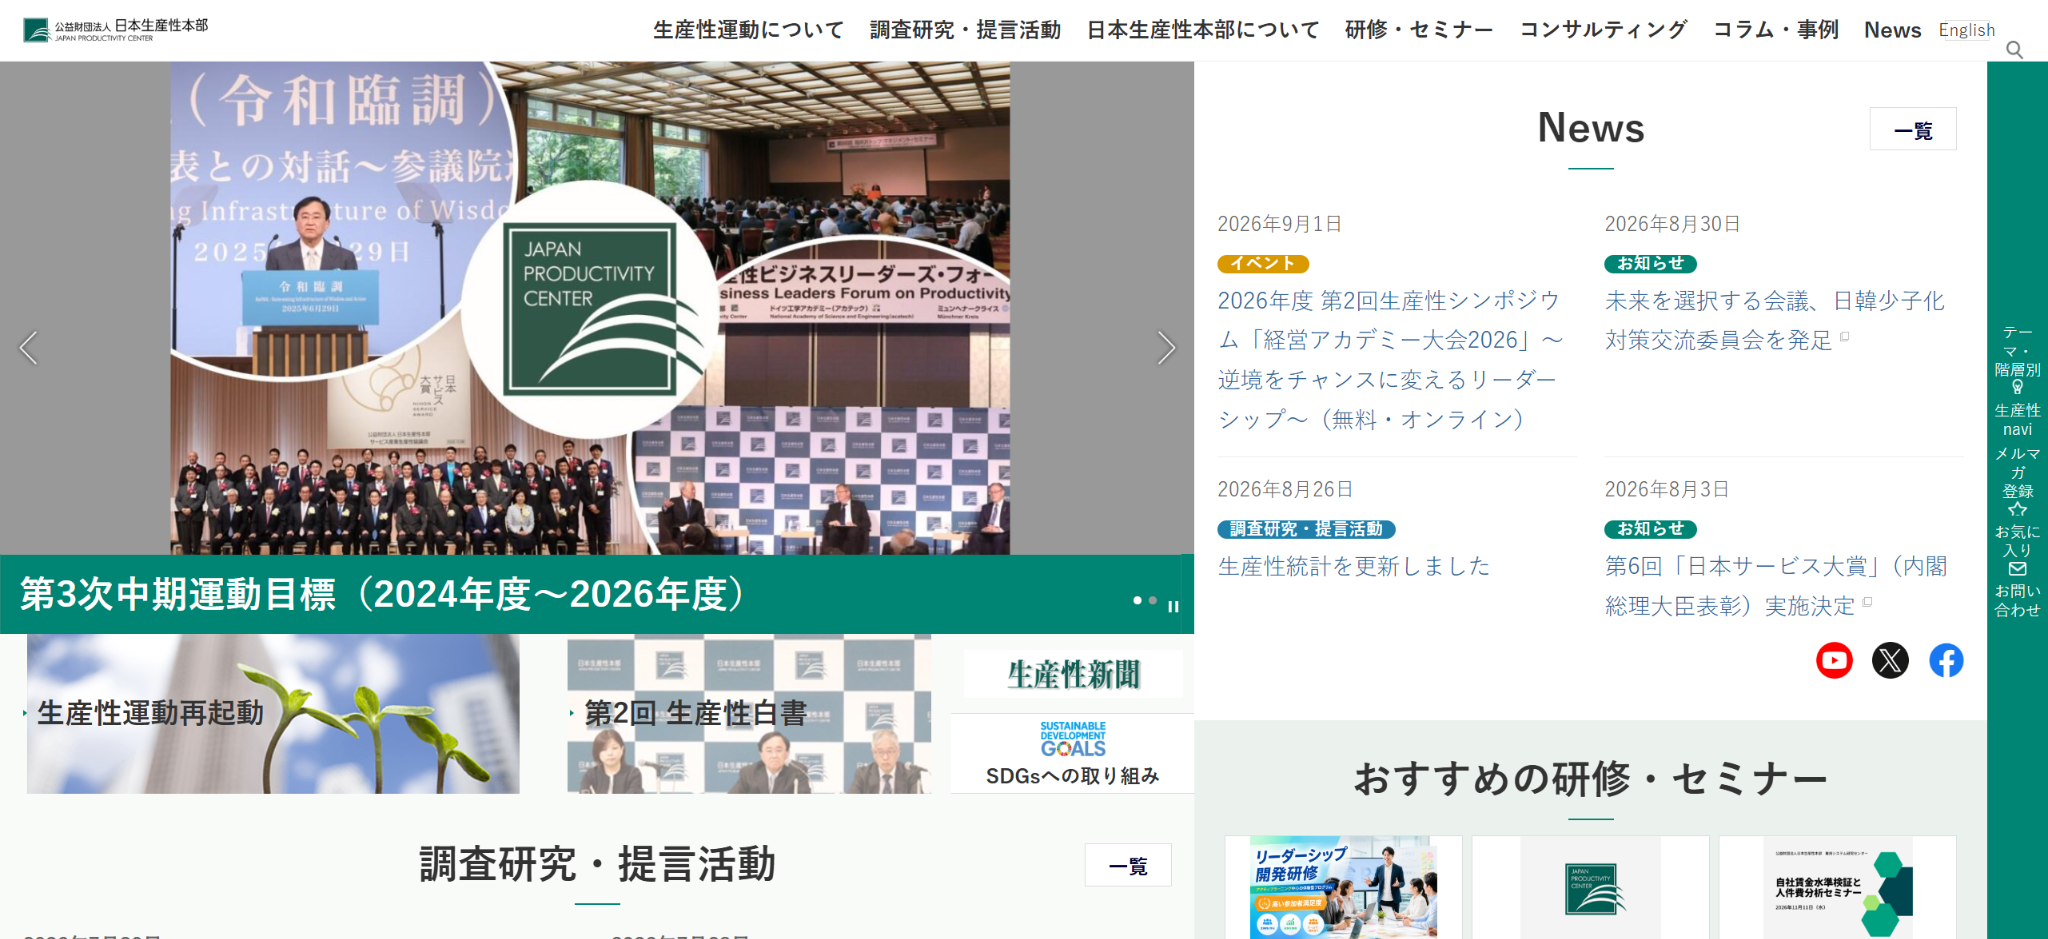Click 一覧 button next to News heading
This screenshot has height=939, width=2048.
[1913, 129]
